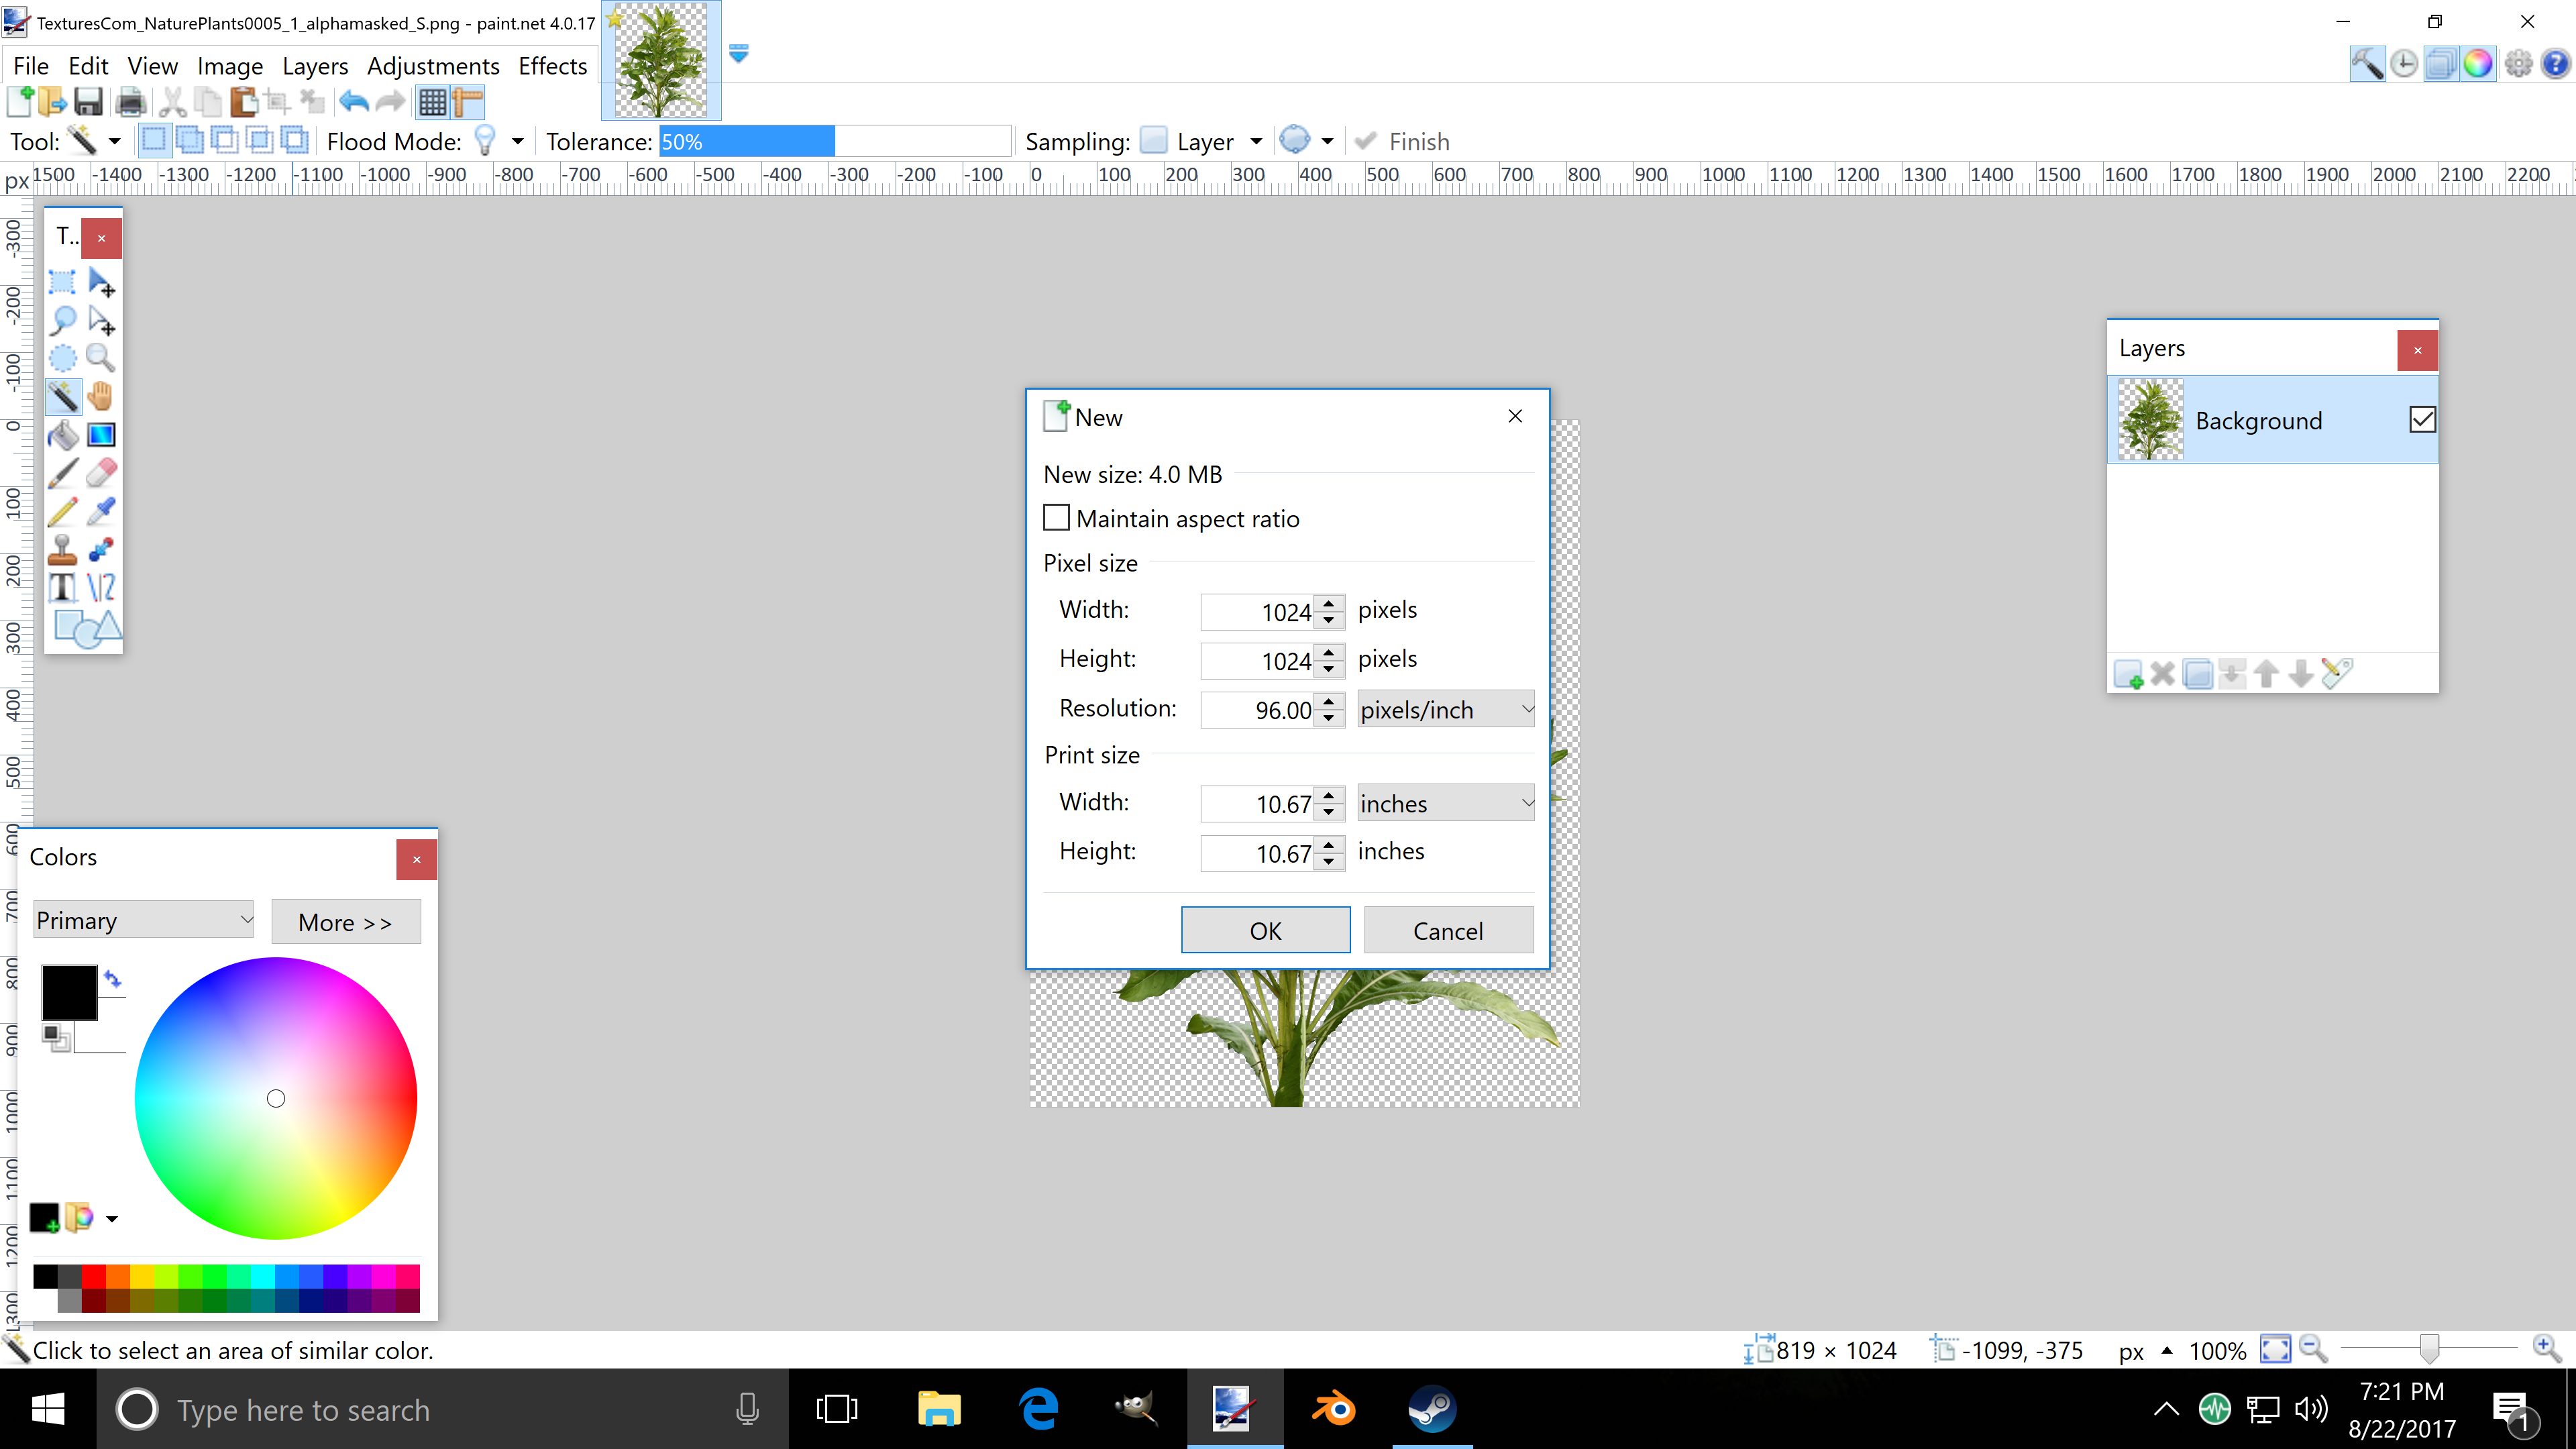Open the inches print size dropdown

pyautogui.click(x=1445, y=804)
